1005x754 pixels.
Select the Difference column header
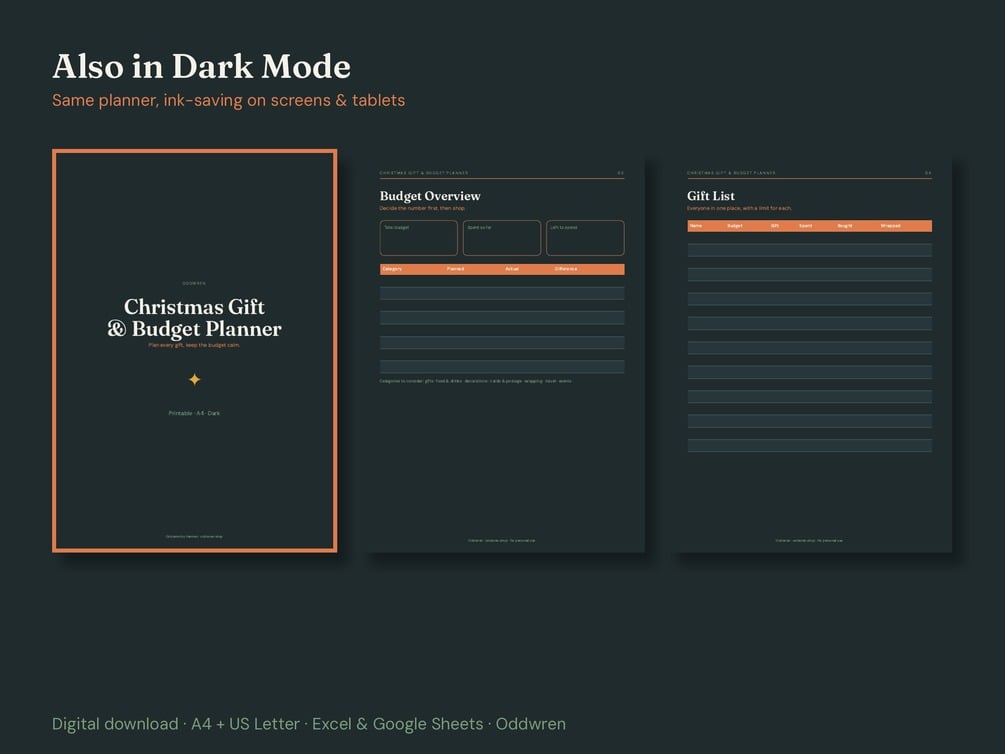pyautogui.click(x=566, y=269)
